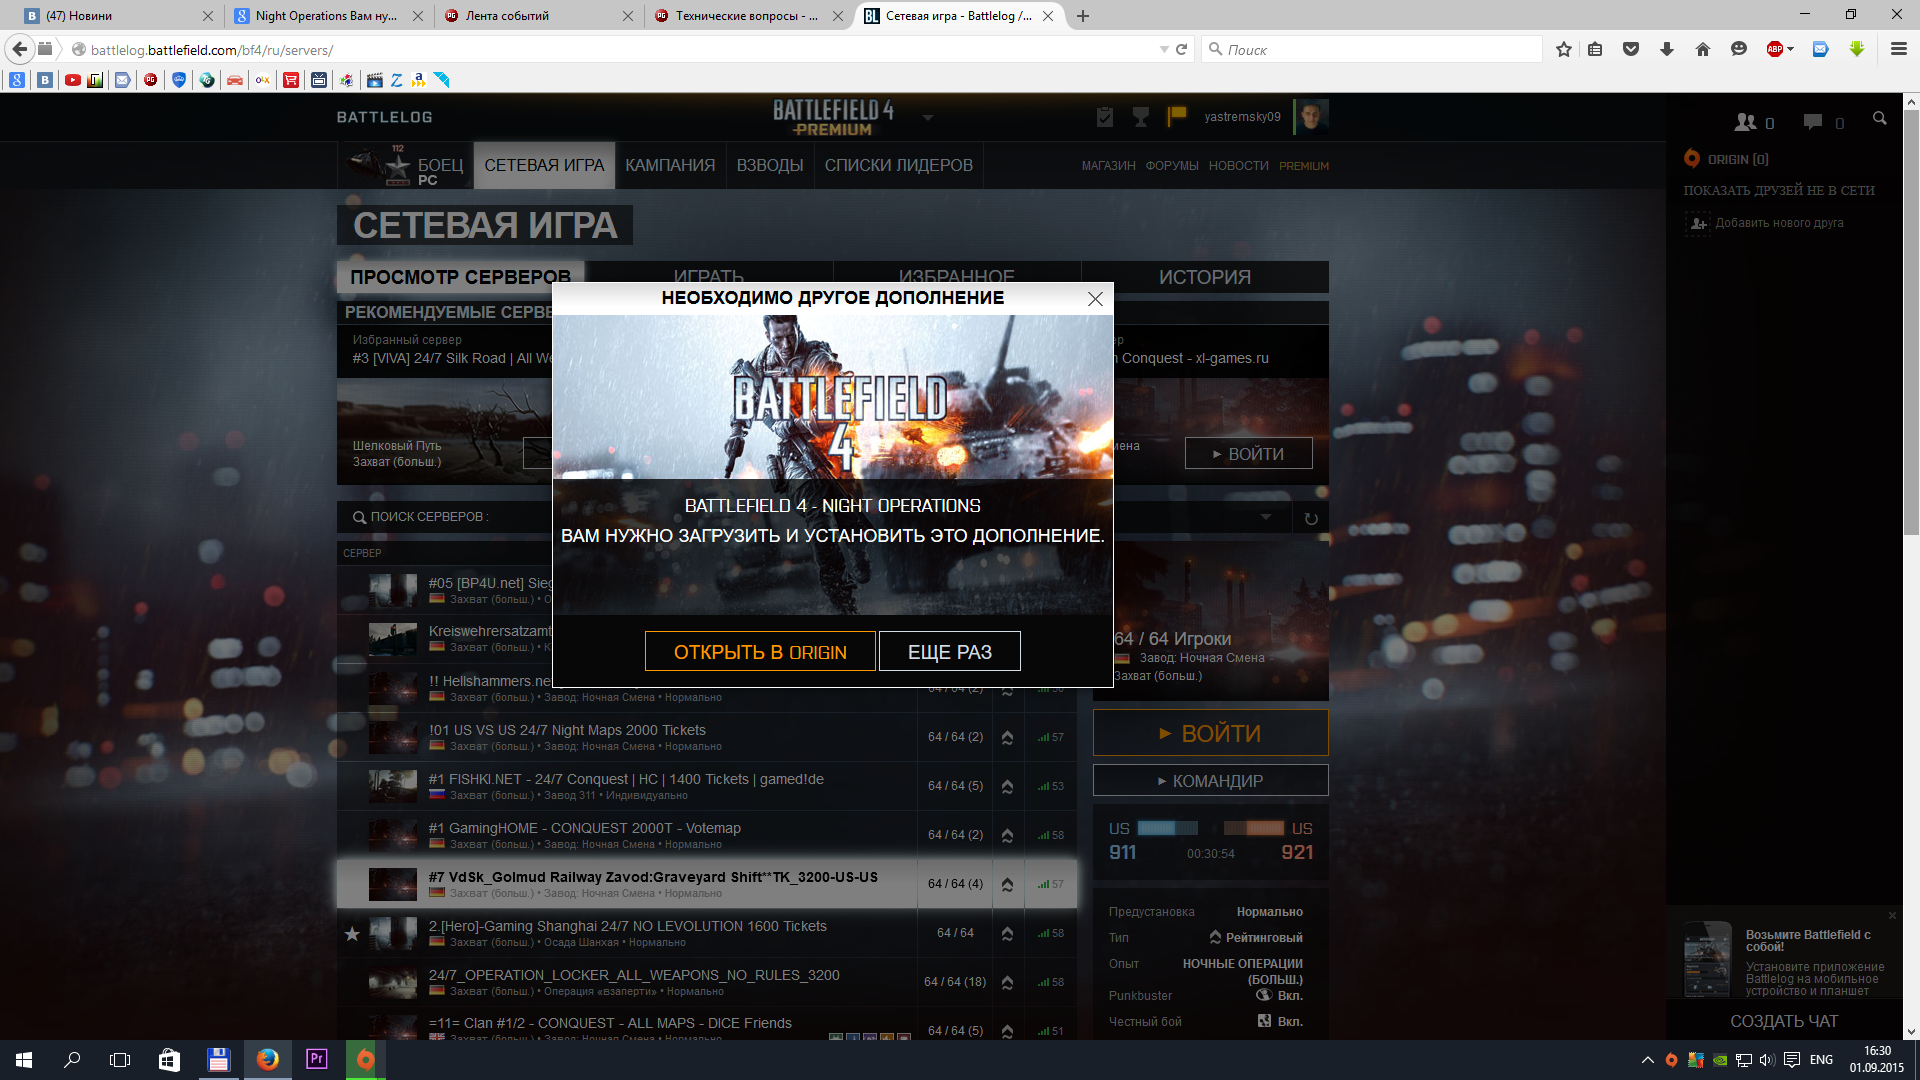Unfavorite the 2.[Hero]-Gaming Shanghai server star
The height and width of the screenshot is (1080, 1920).
point(352,934)
